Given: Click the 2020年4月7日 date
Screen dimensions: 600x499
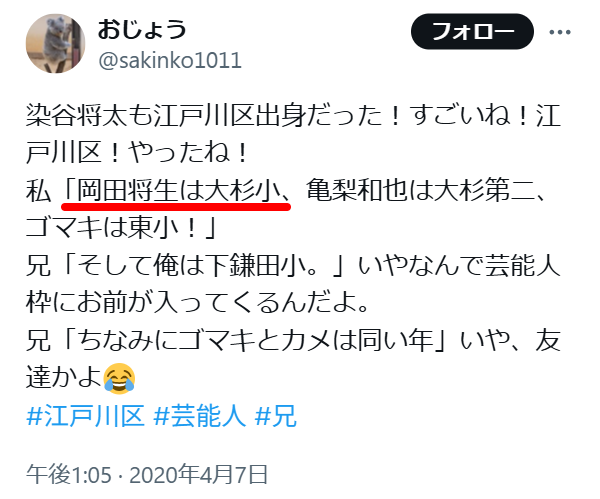Looking at the screenshot, I should [198, 475].
